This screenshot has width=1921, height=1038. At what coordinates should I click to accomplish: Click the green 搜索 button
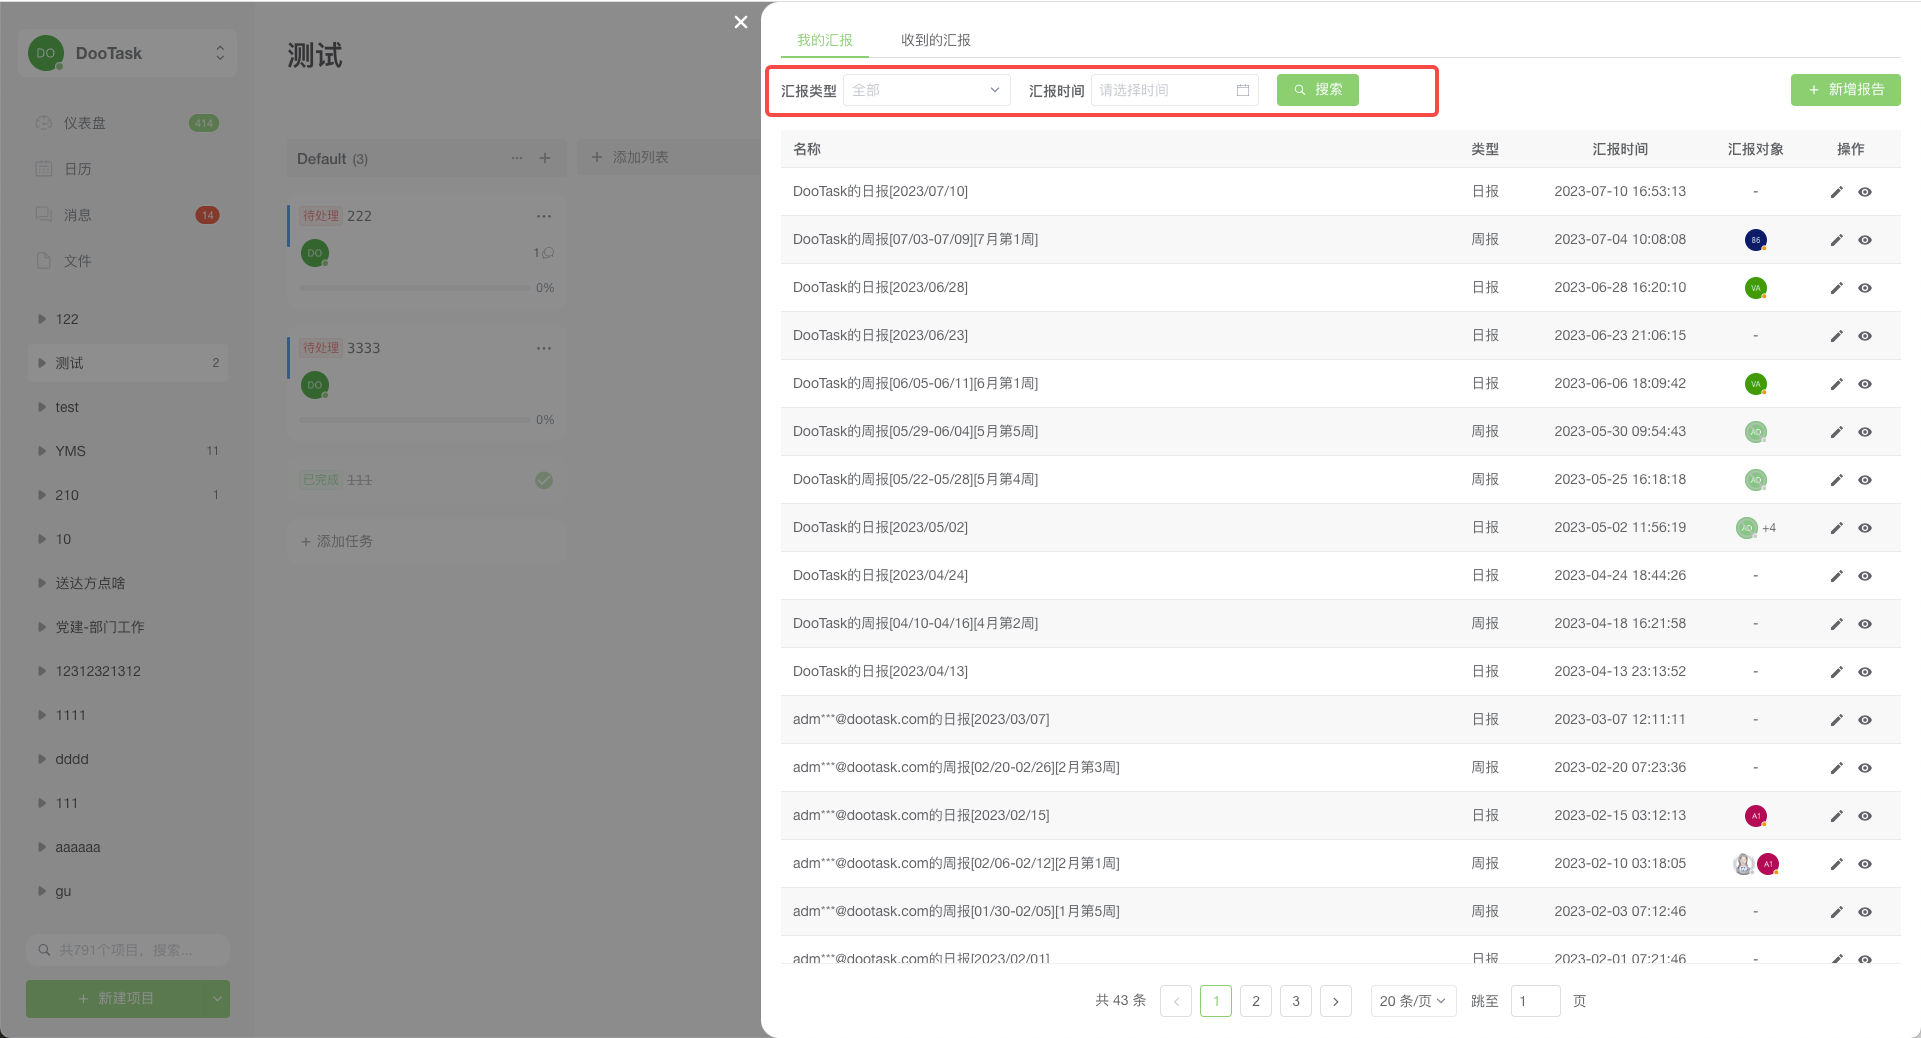tap(1317, 90)
